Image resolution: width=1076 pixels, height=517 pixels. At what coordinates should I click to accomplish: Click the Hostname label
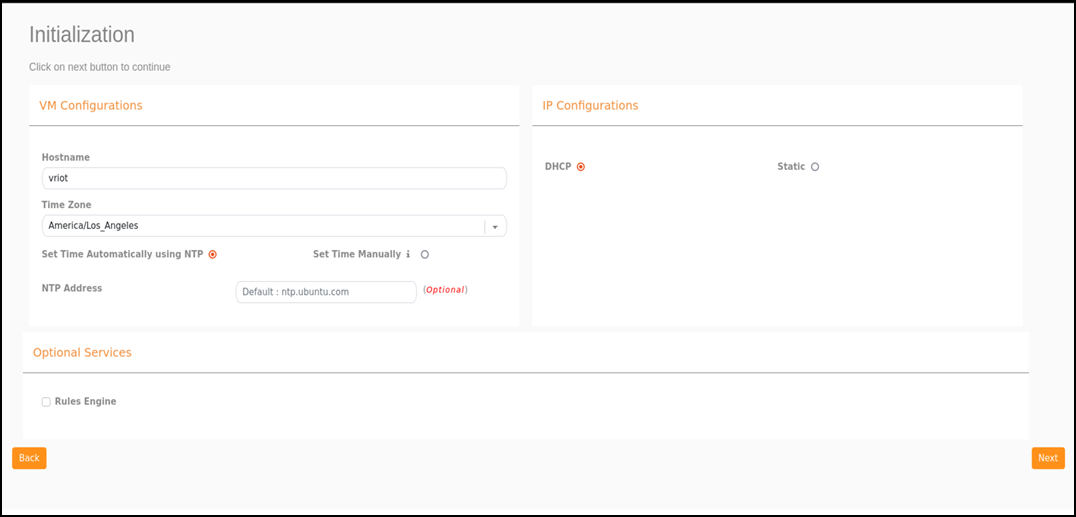(66, 157)
